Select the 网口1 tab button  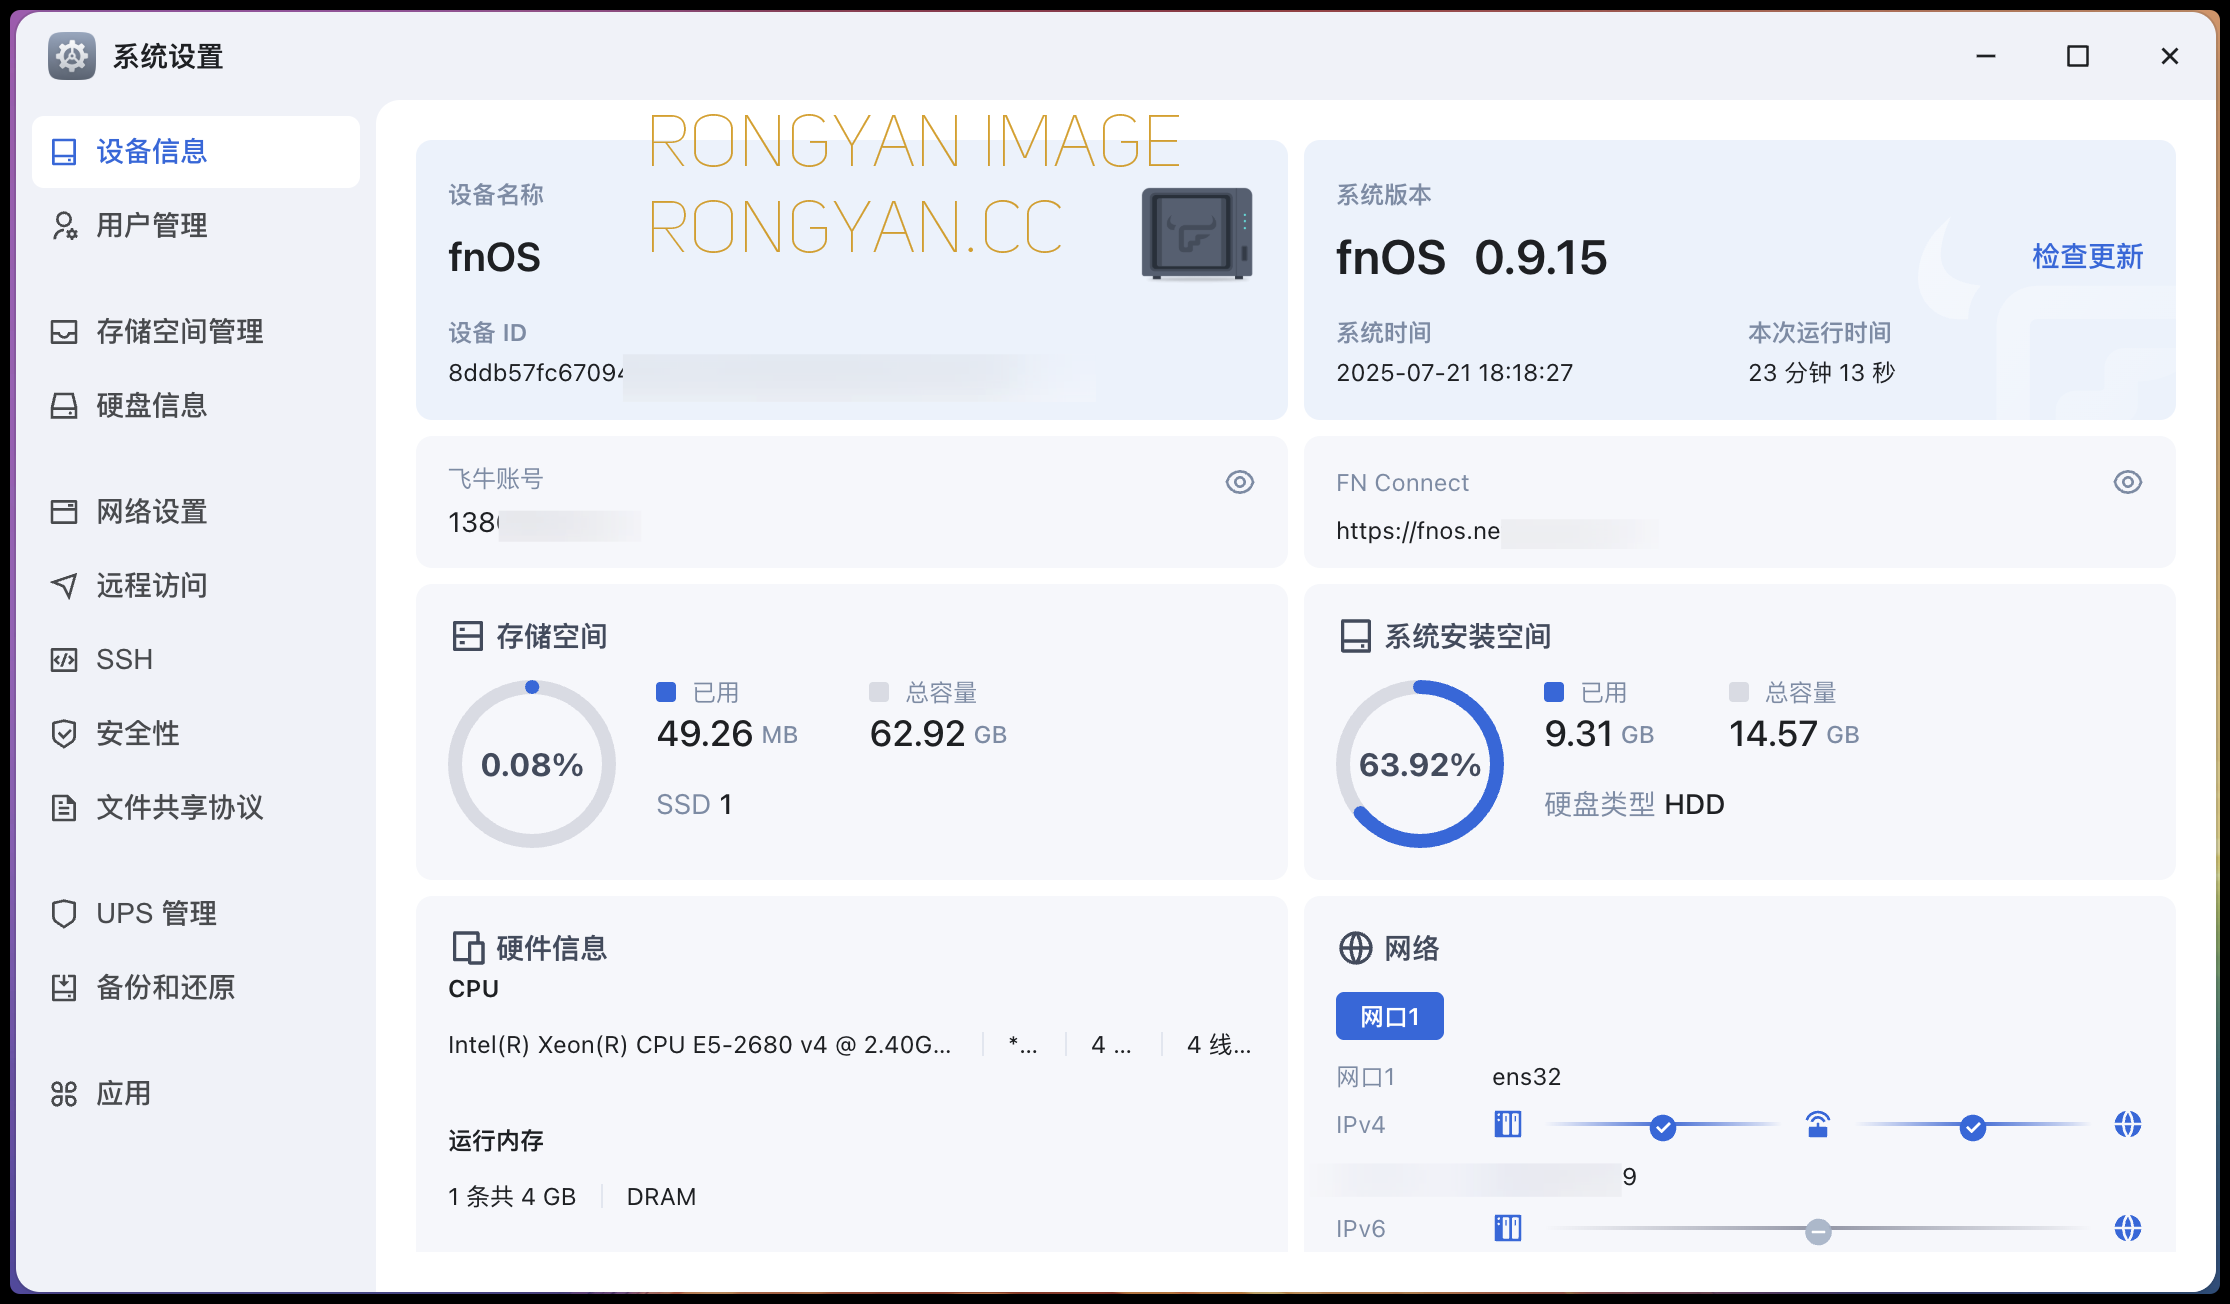1390,1016
